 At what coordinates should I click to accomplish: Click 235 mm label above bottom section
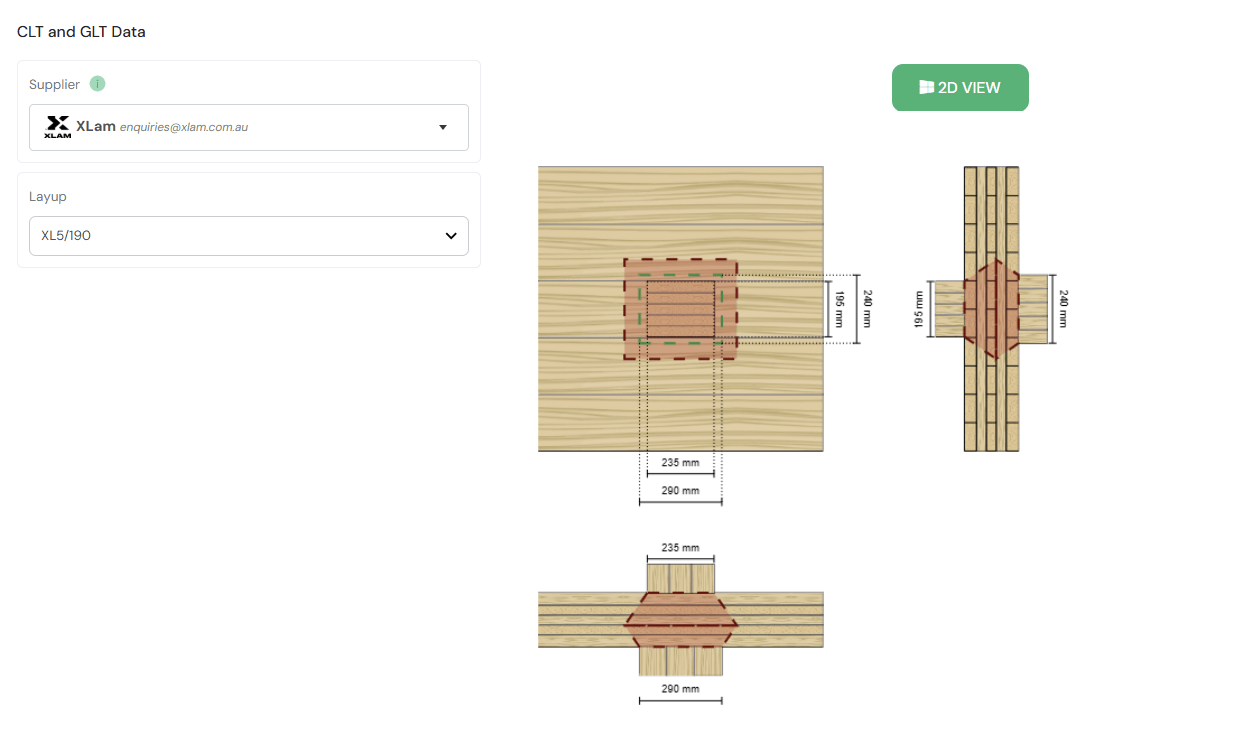point(680,548)
